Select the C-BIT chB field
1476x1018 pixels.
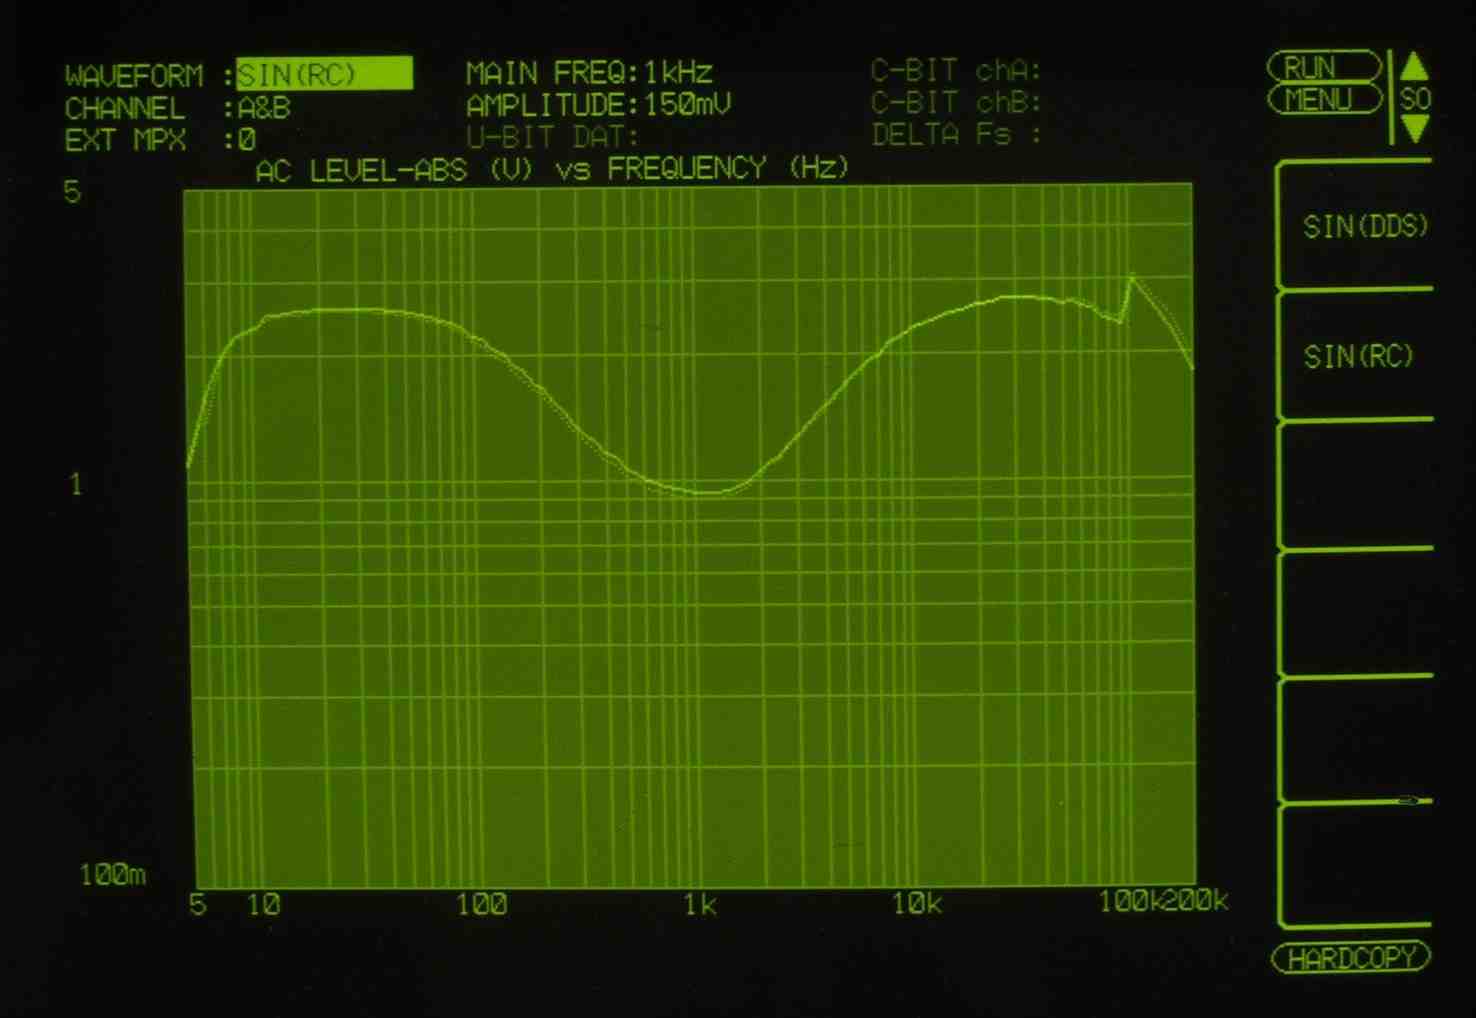pos(955,103)
